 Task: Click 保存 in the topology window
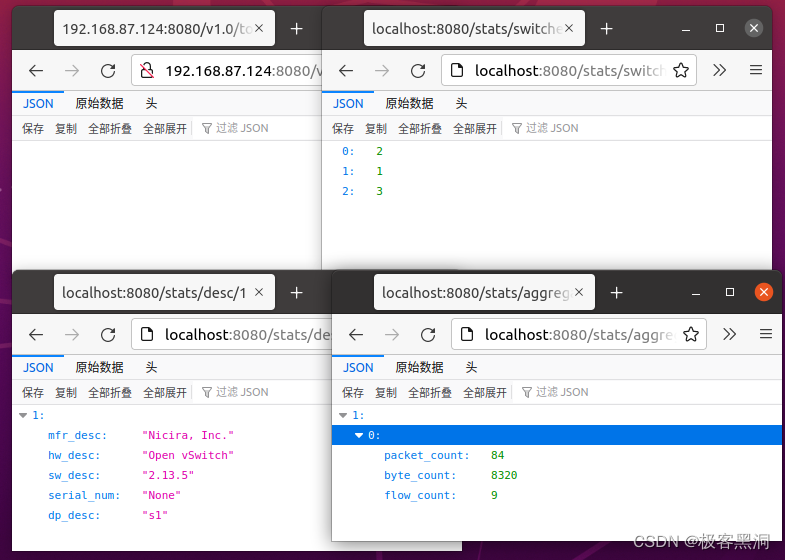[x=33, y=129]
